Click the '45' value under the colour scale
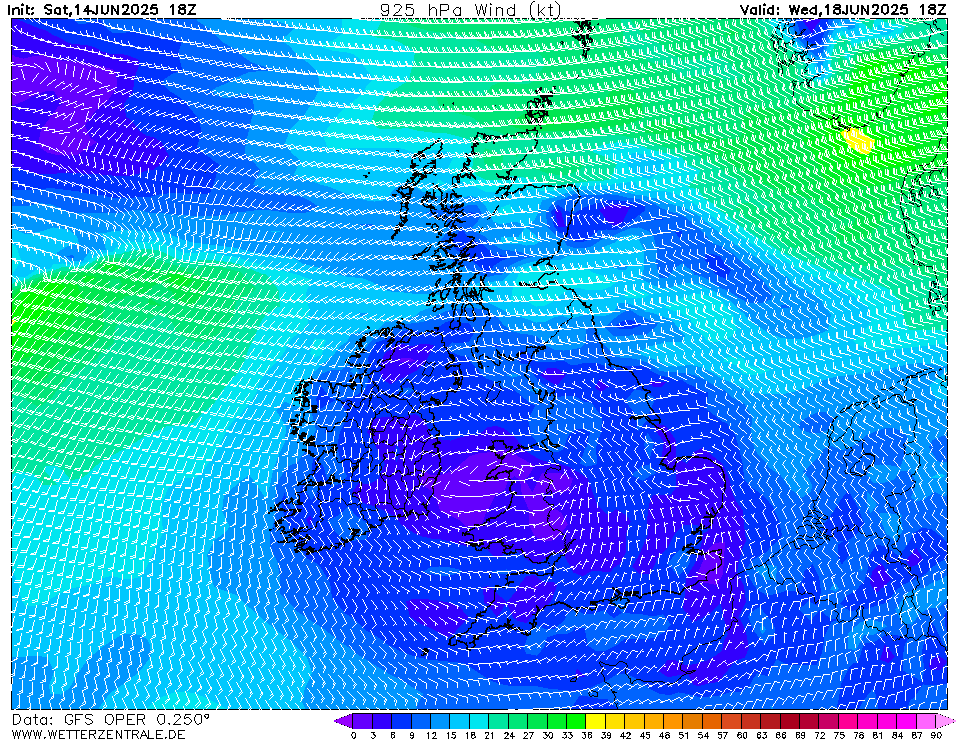 [645, 735]
